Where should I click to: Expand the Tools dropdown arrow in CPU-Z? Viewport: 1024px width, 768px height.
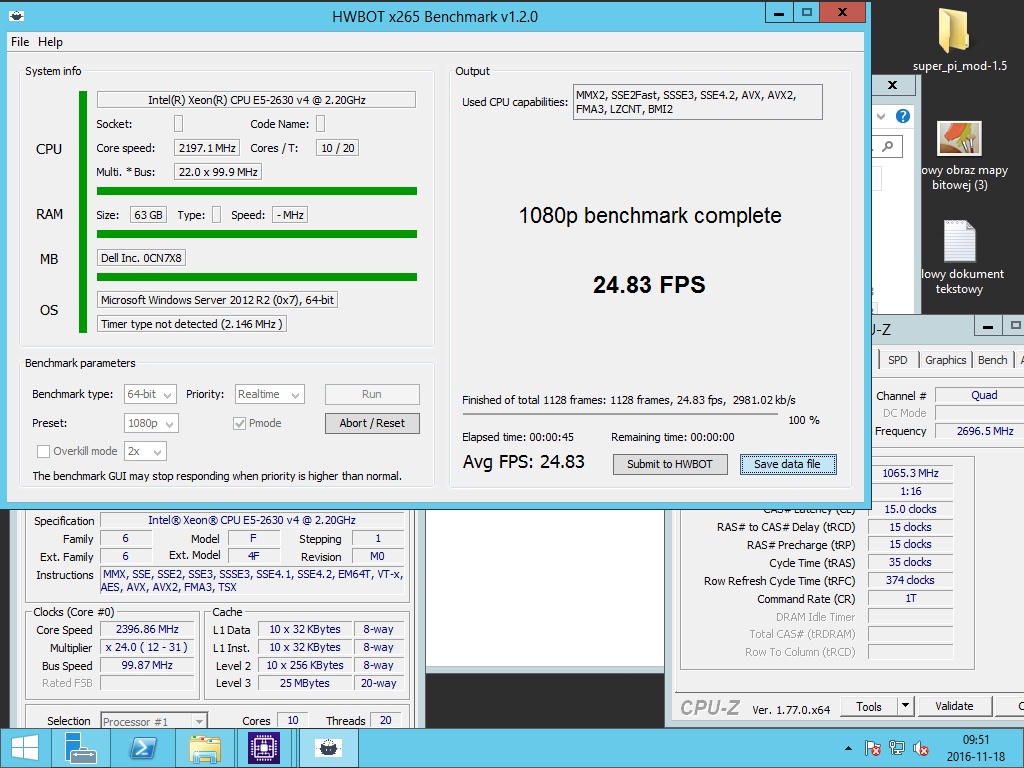(x=905, y=707)
